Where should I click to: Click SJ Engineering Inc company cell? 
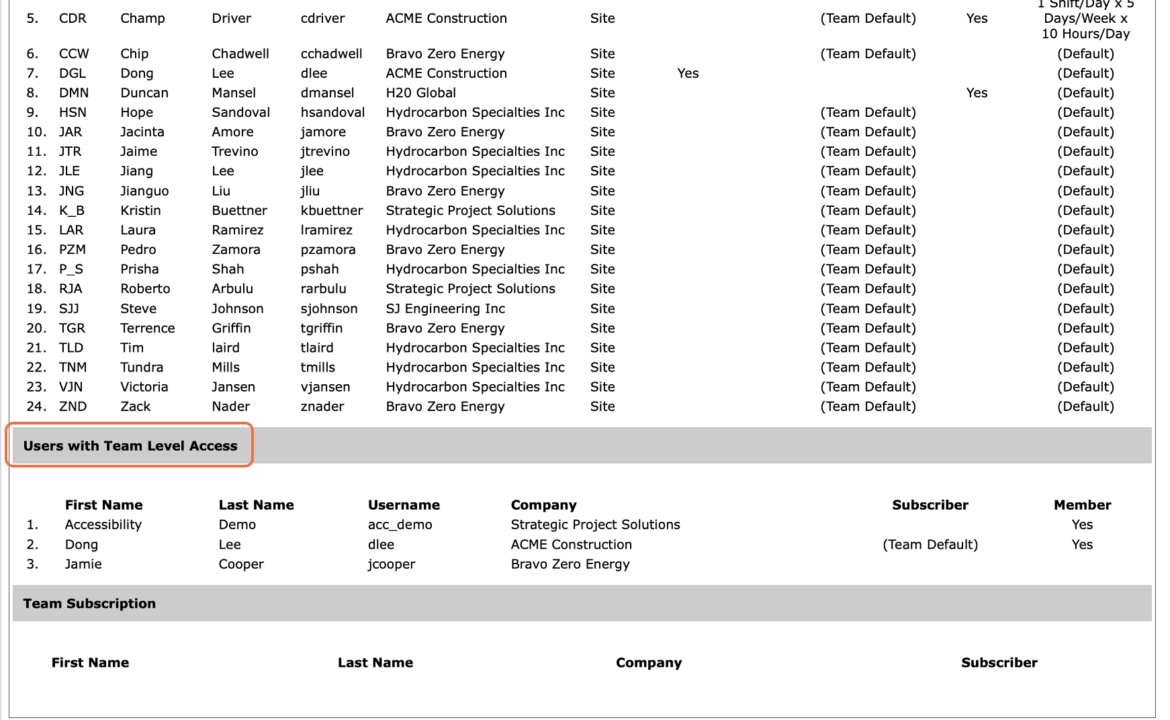click(x=445, y=308)
